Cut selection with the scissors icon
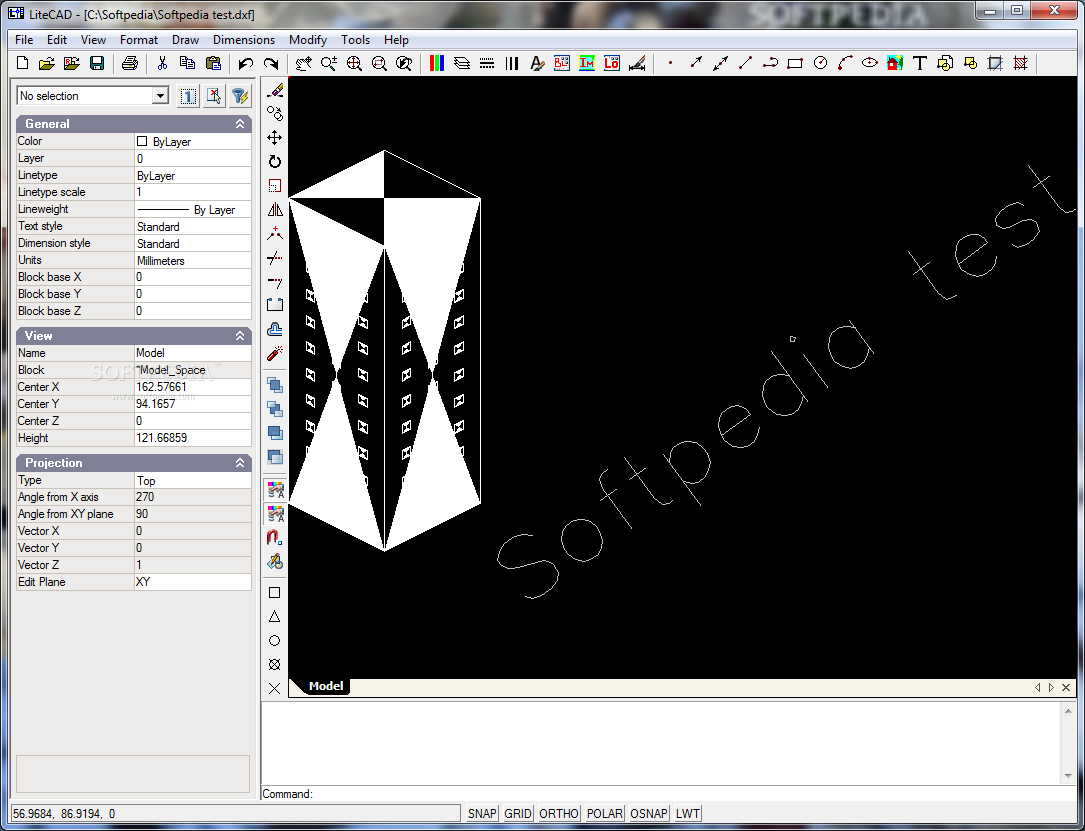Viewport: 1085px width, 831px height. pos(162,64)
